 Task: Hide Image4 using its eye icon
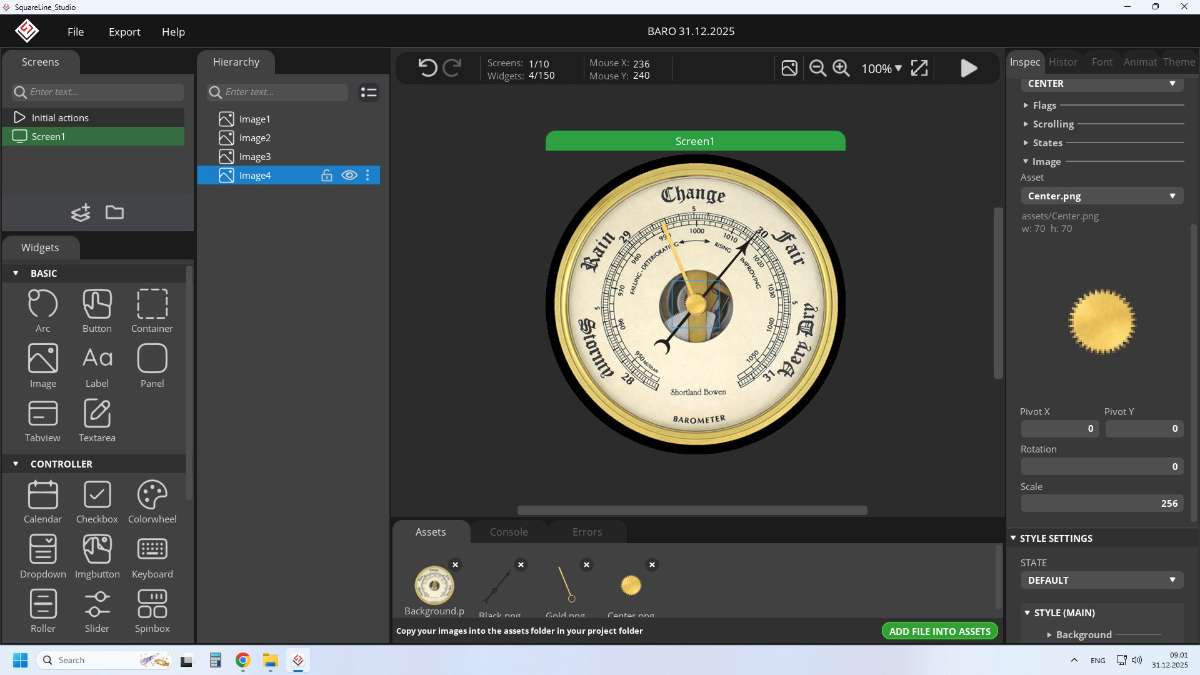pyautogui.click(x=349, y=175)
